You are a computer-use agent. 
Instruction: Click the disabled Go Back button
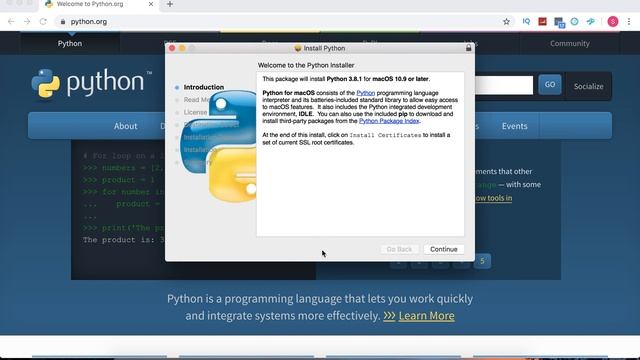point(399,249)
